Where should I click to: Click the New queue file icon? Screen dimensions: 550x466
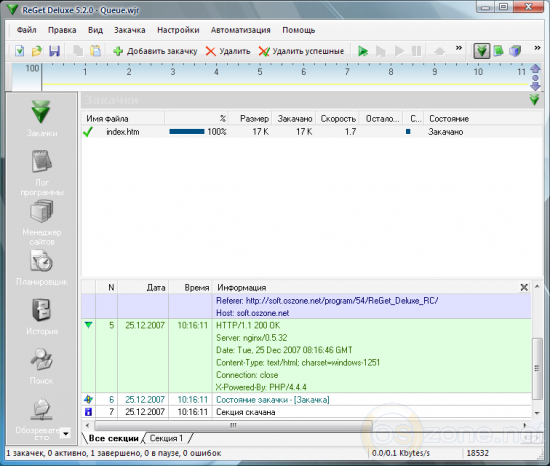tap(20, 51)
